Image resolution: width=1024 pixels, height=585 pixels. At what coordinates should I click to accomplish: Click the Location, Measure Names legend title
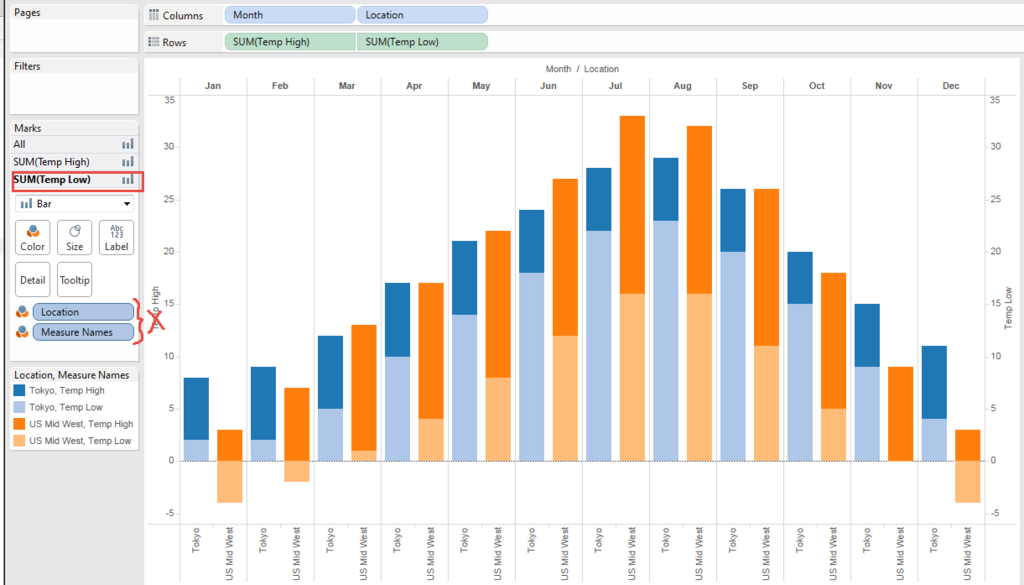72,375
